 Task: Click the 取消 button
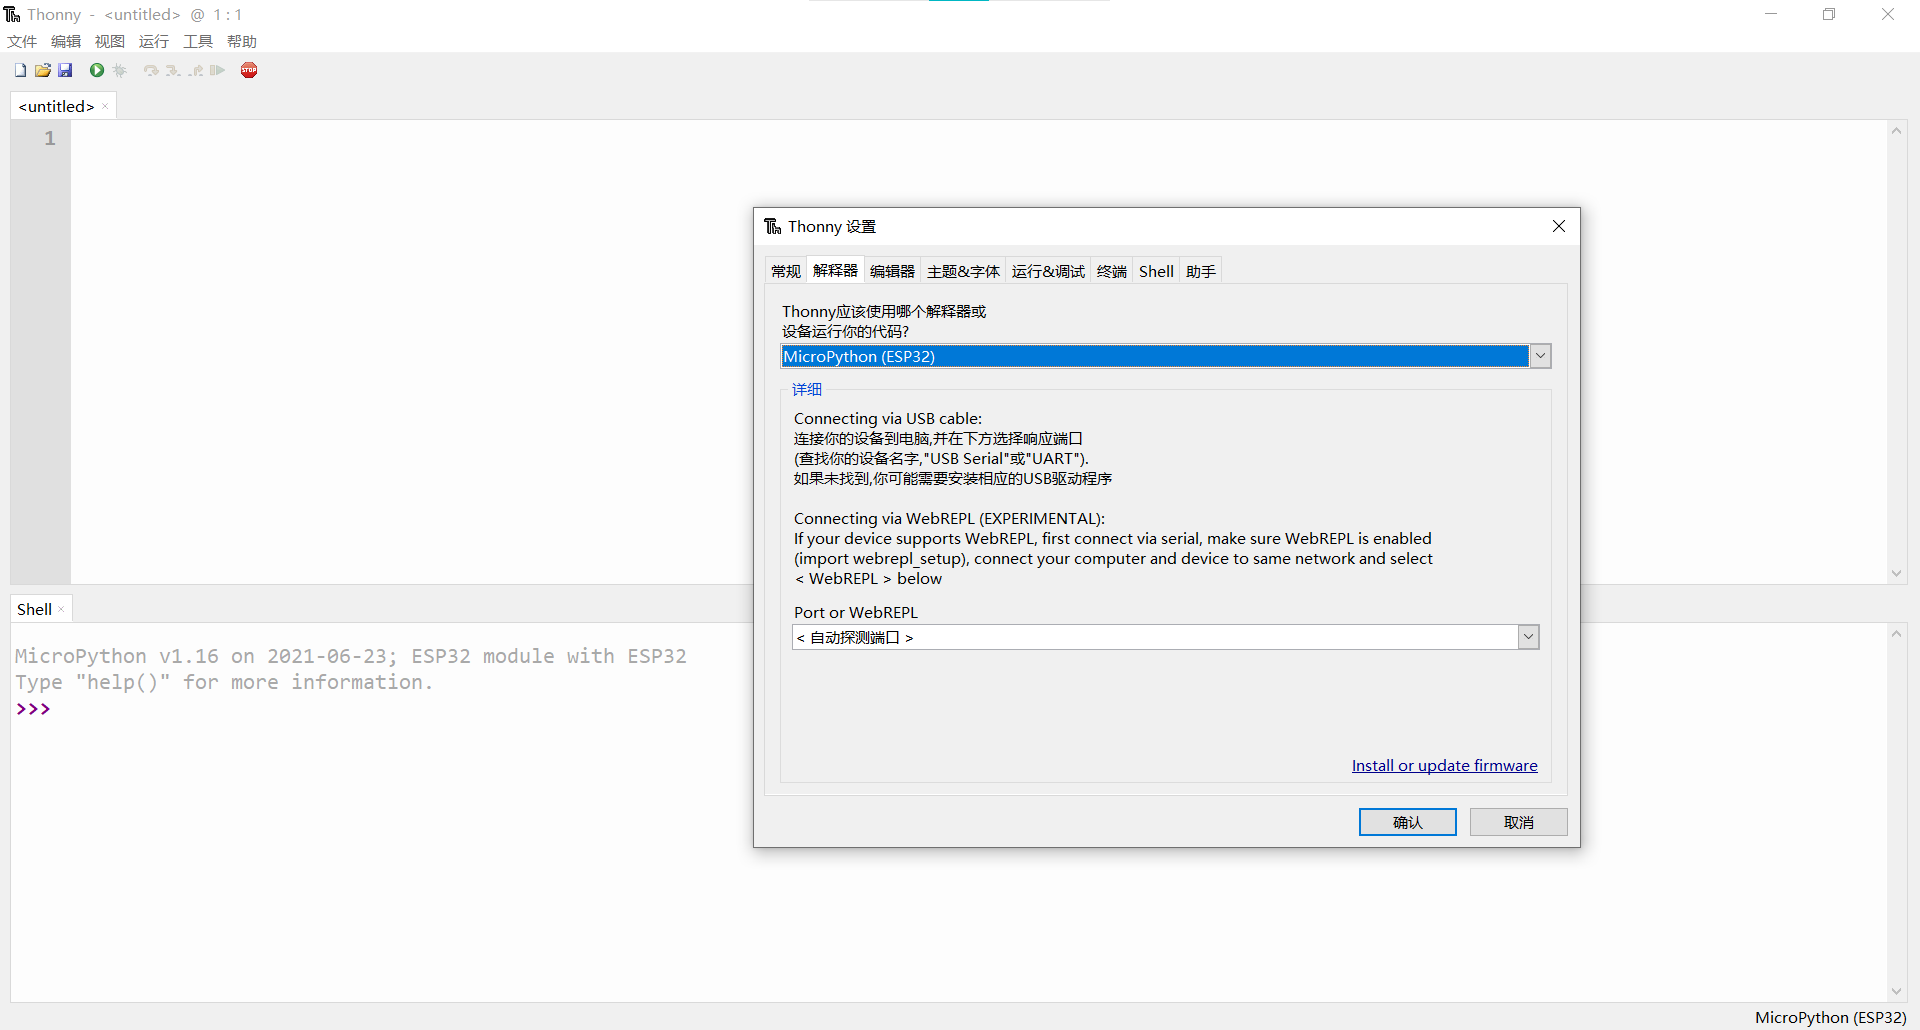pos(1518,822)
